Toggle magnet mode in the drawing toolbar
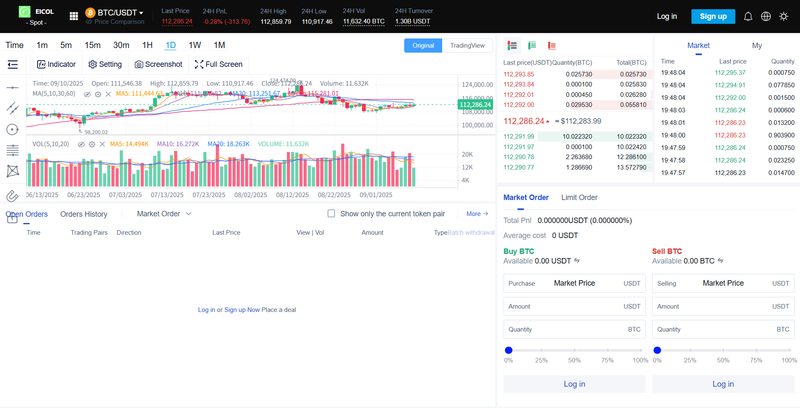The height and width of the screenshot is (408, 800). (12, 196)
